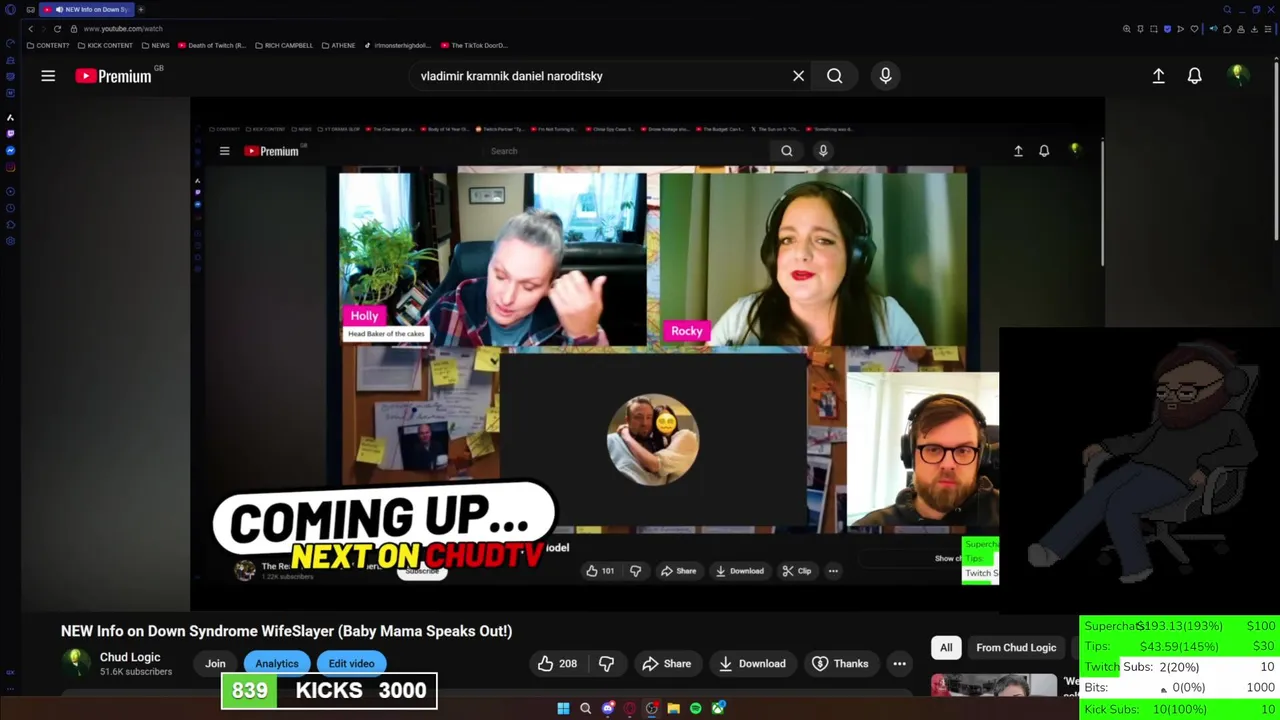Viewport: 1280px width, 720px height.
Task: Click the pin icon in browser toolbar
Action: click(x=1140, y=29)
